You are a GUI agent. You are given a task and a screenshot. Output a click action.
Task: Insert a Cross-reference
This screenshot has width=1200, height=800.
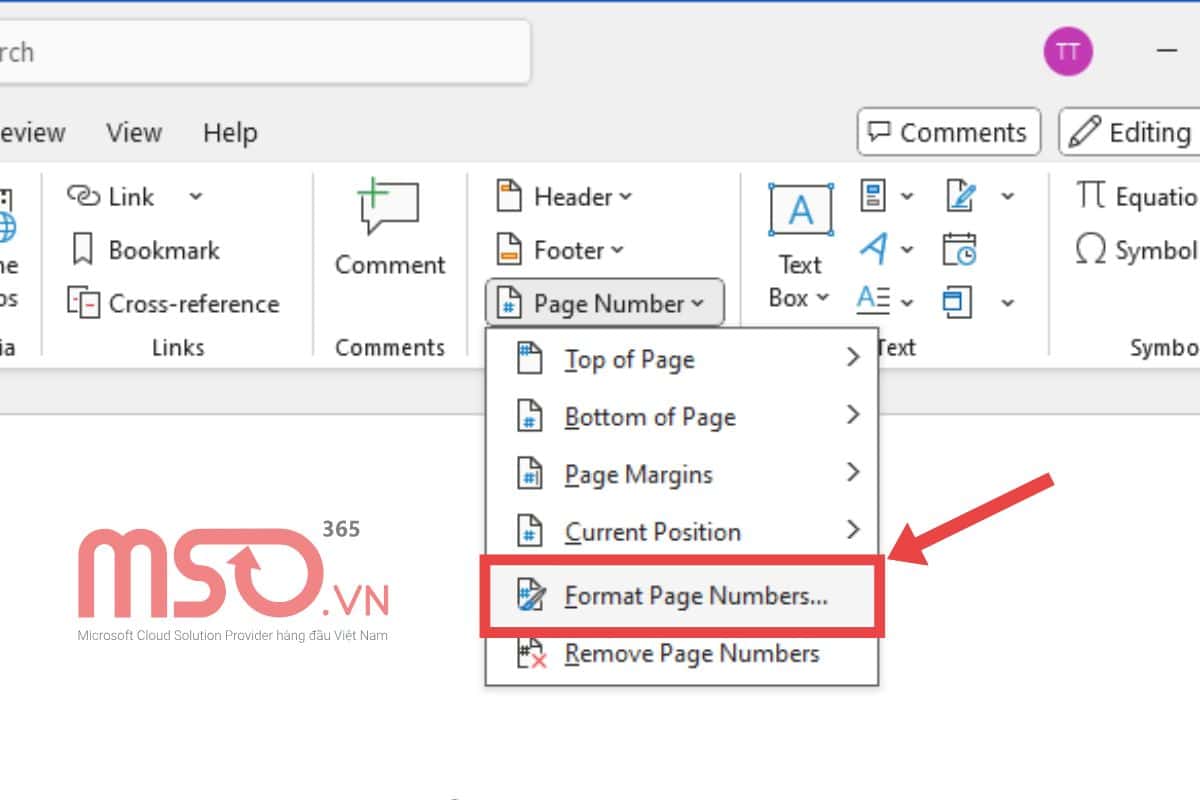[174, 303]
